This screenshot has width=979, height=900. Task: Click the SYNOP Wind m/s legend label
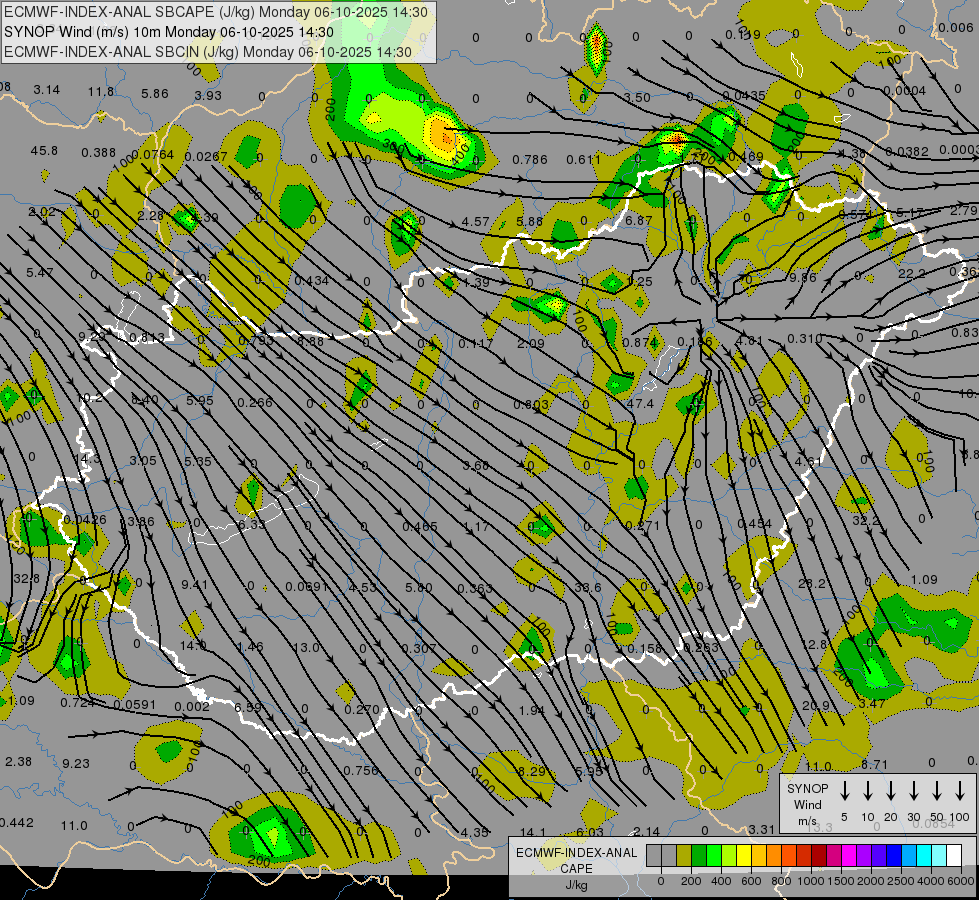coord(807,804)
